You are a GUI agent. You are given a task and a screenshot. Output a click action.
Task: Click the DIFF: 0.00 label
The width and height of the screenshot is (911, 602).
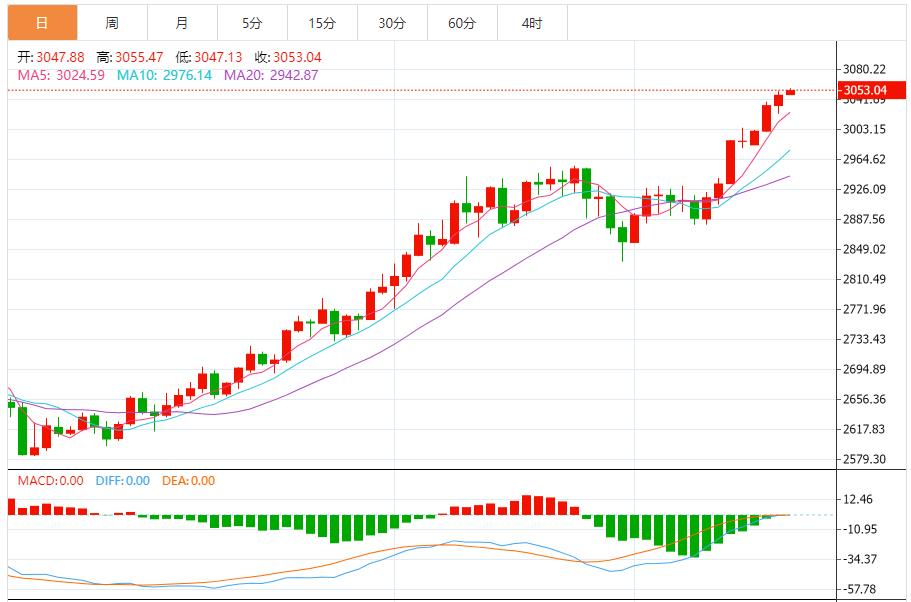(x=123, y=481)
